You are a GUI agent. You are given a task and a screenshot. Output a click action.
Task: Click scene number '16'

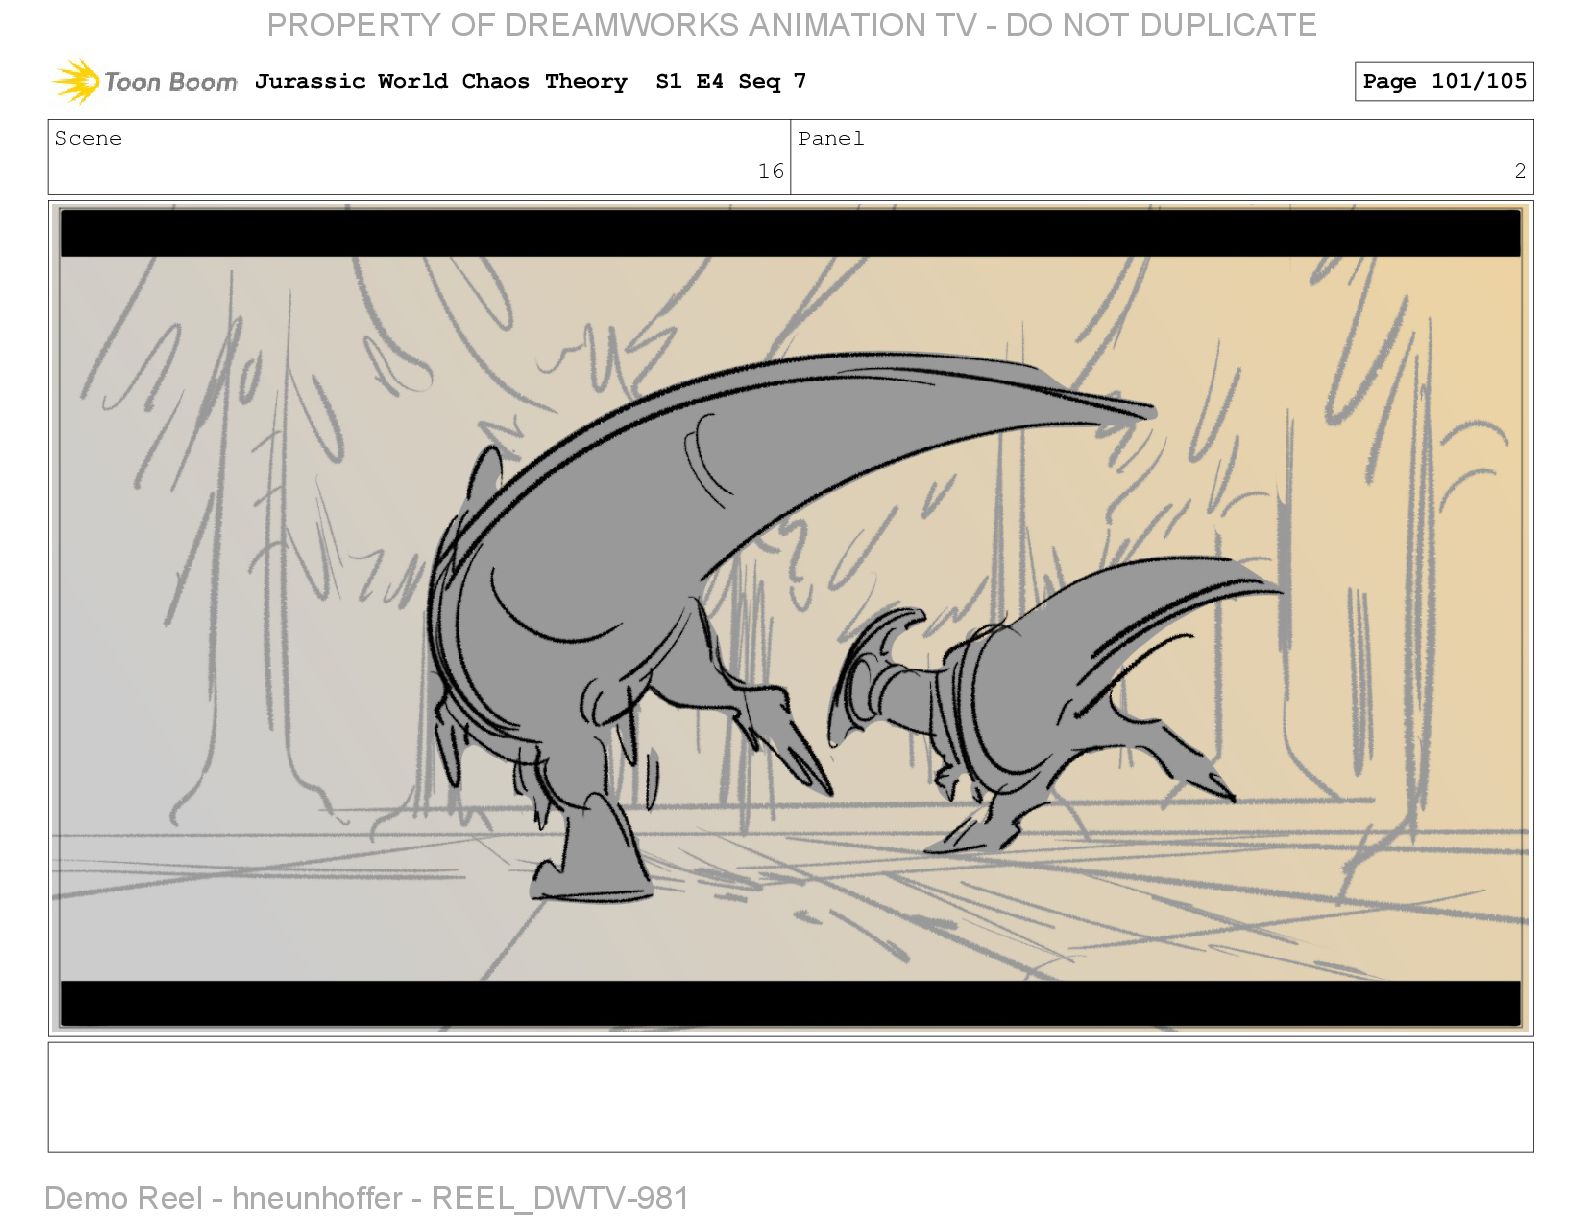770,171
